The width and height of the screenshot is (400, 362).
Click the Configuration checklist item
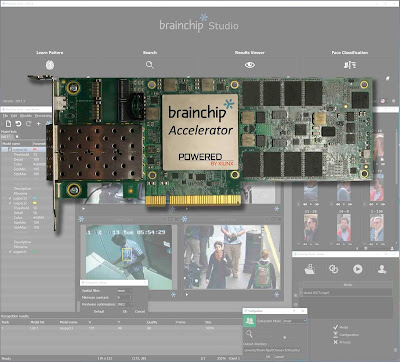(346, 334)
